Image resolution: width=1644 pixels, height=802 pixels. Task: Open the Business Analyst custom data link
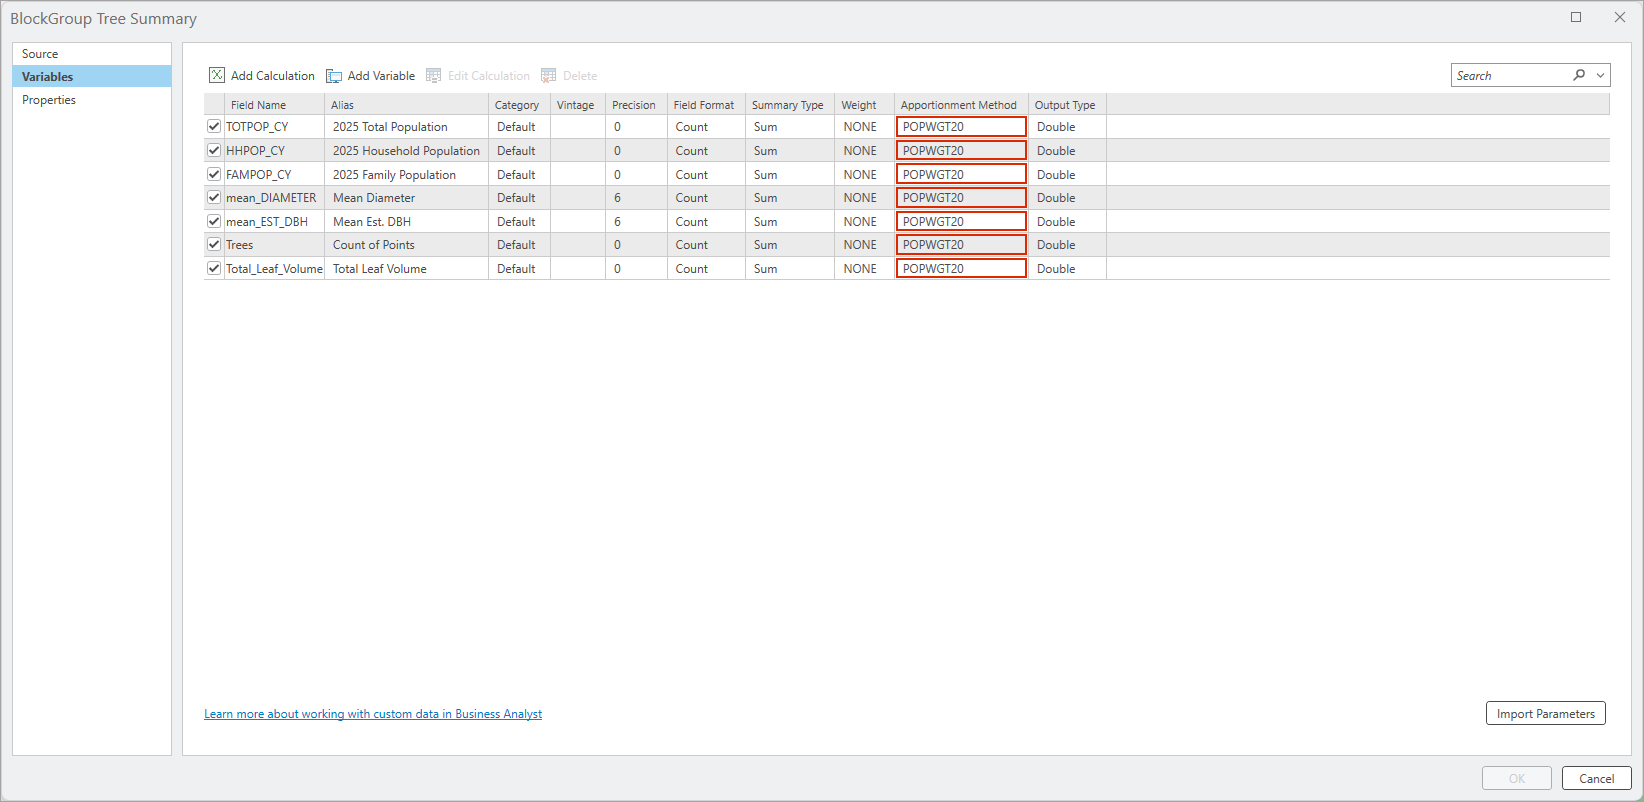(x=373, y=714)
